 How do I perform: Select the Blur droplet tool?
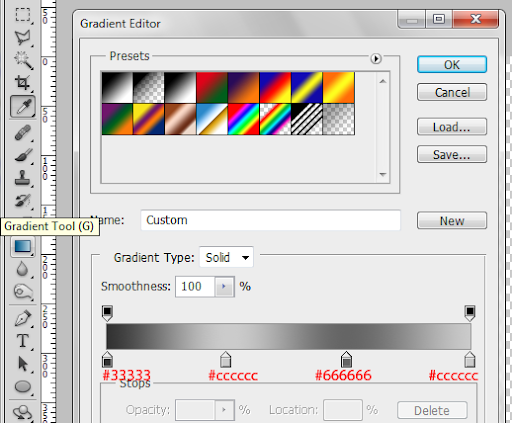pos(23,269)
